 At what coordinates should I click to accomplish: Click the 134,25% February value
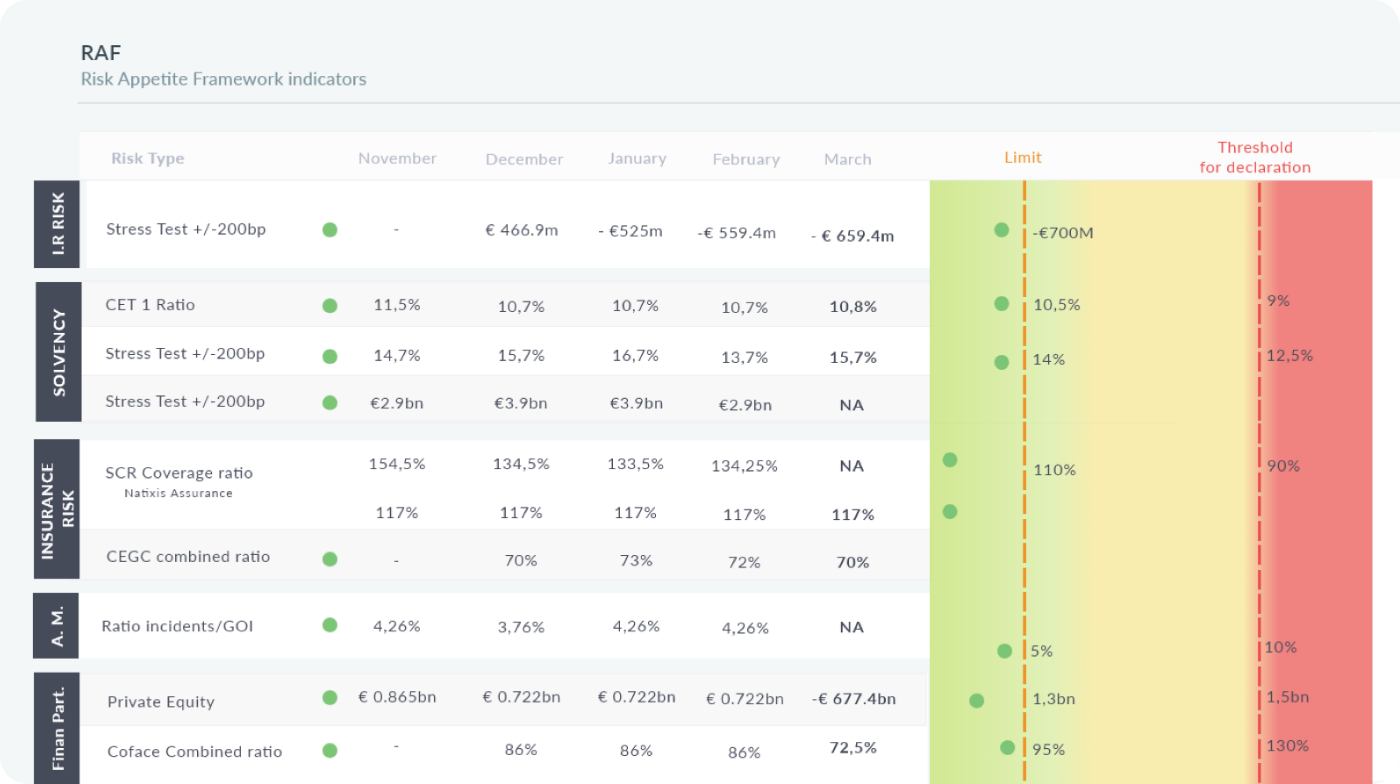(x=744, y=466)
